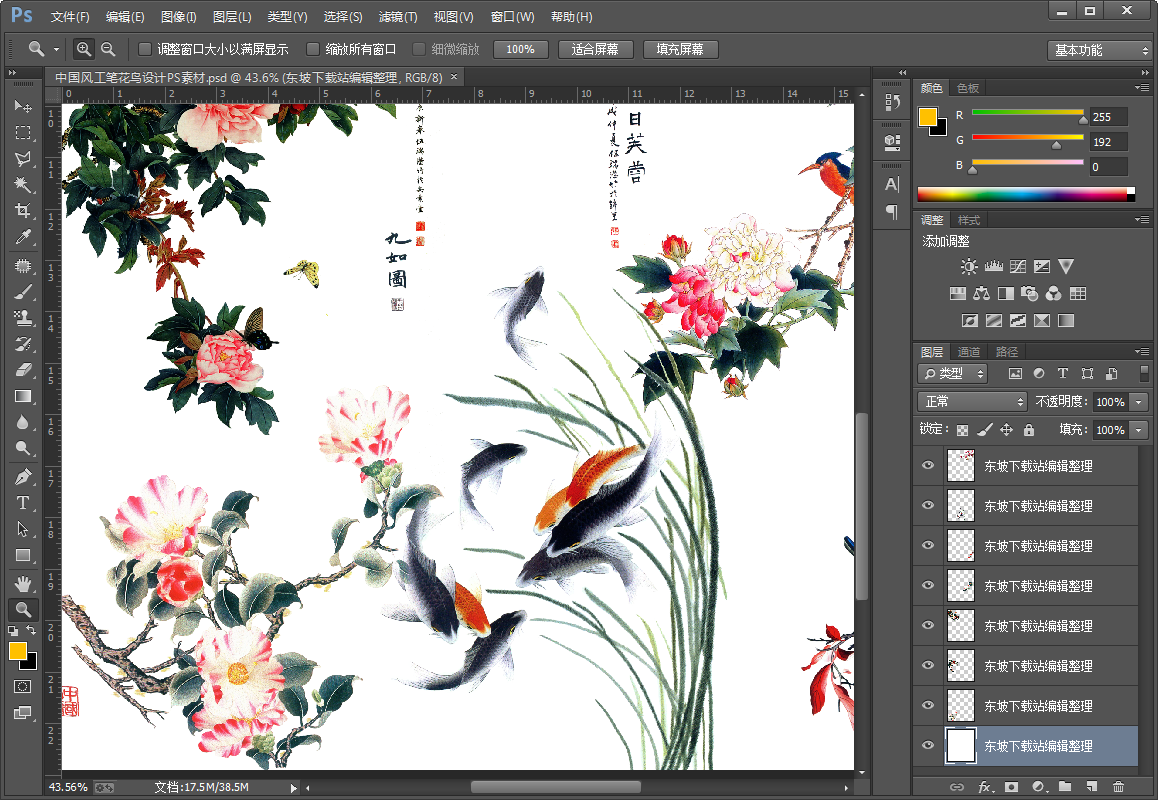Select the Horizontal Type tool

tap(22, 503)
